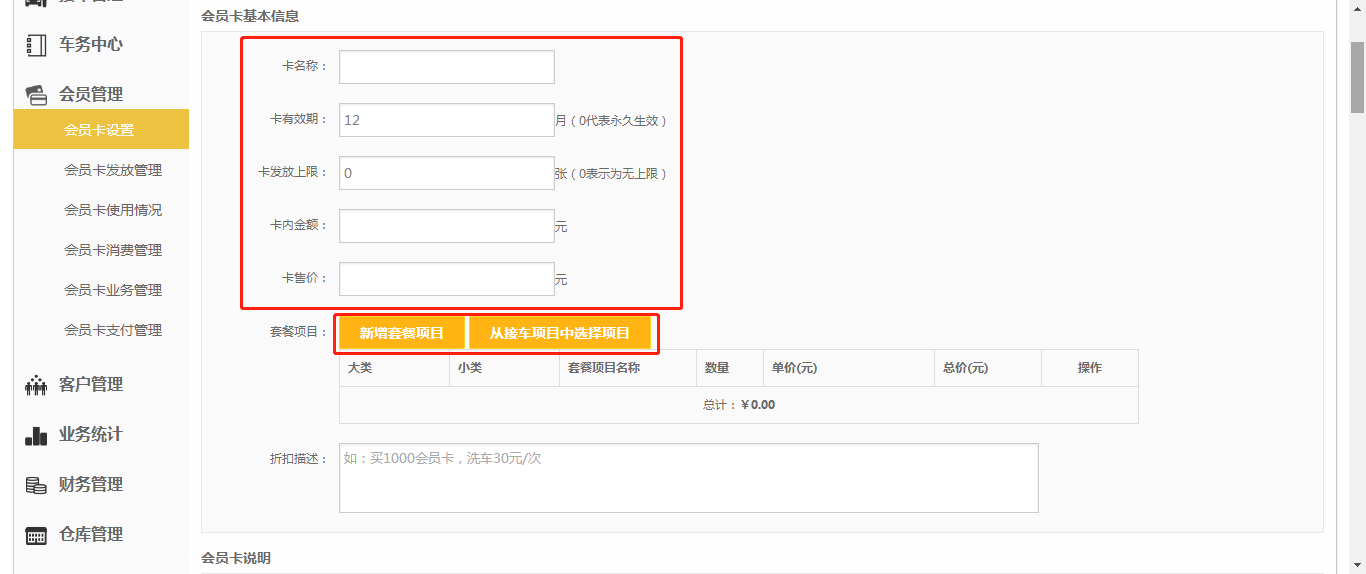Click inside the 折扣描述 text area
This screenshot has height=574, width=1366.
tap(688, 478)
